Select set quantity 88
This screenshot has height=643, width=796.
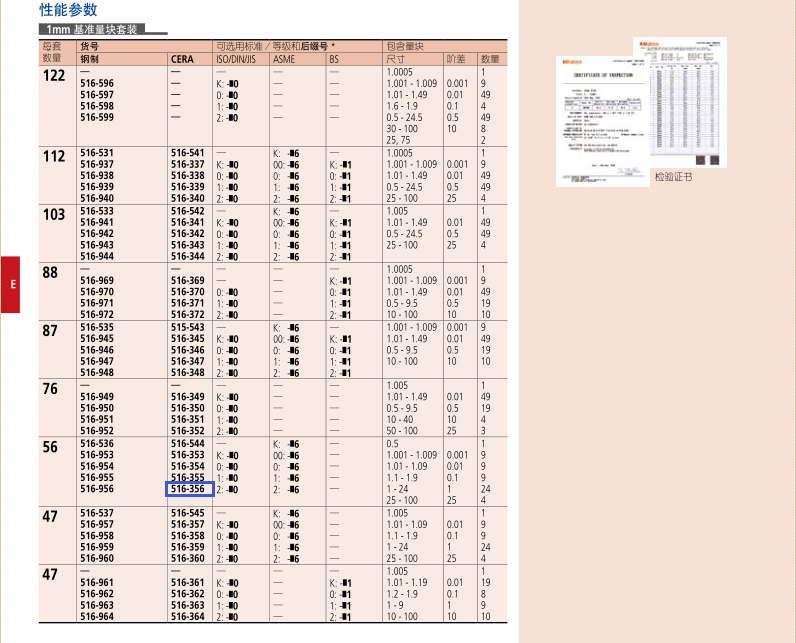[50, 273]
